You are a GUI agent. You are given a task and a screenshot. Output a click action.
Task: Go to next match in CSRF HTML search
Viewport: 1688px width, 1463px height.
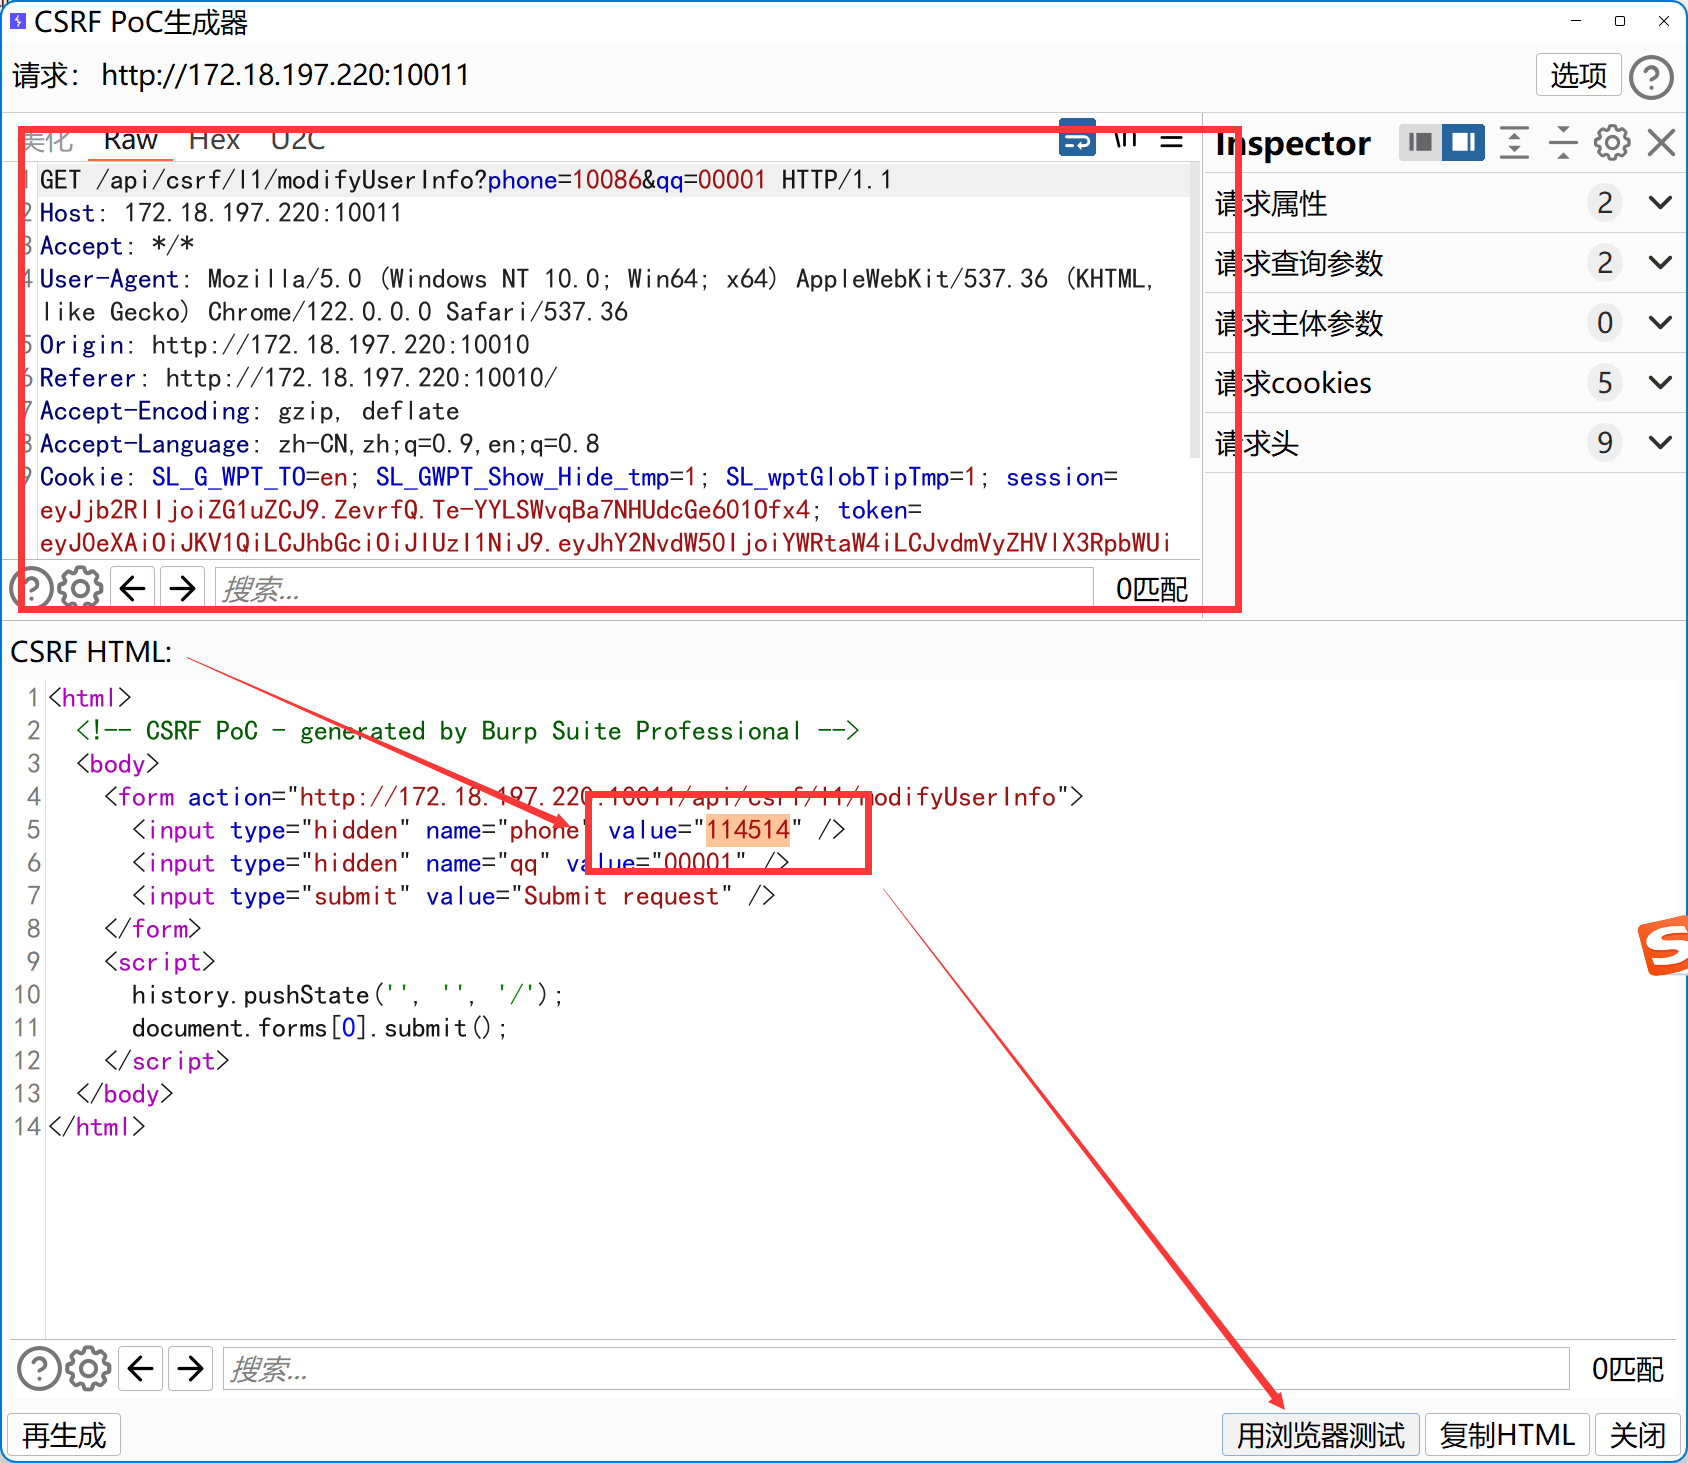(190, 1368)
